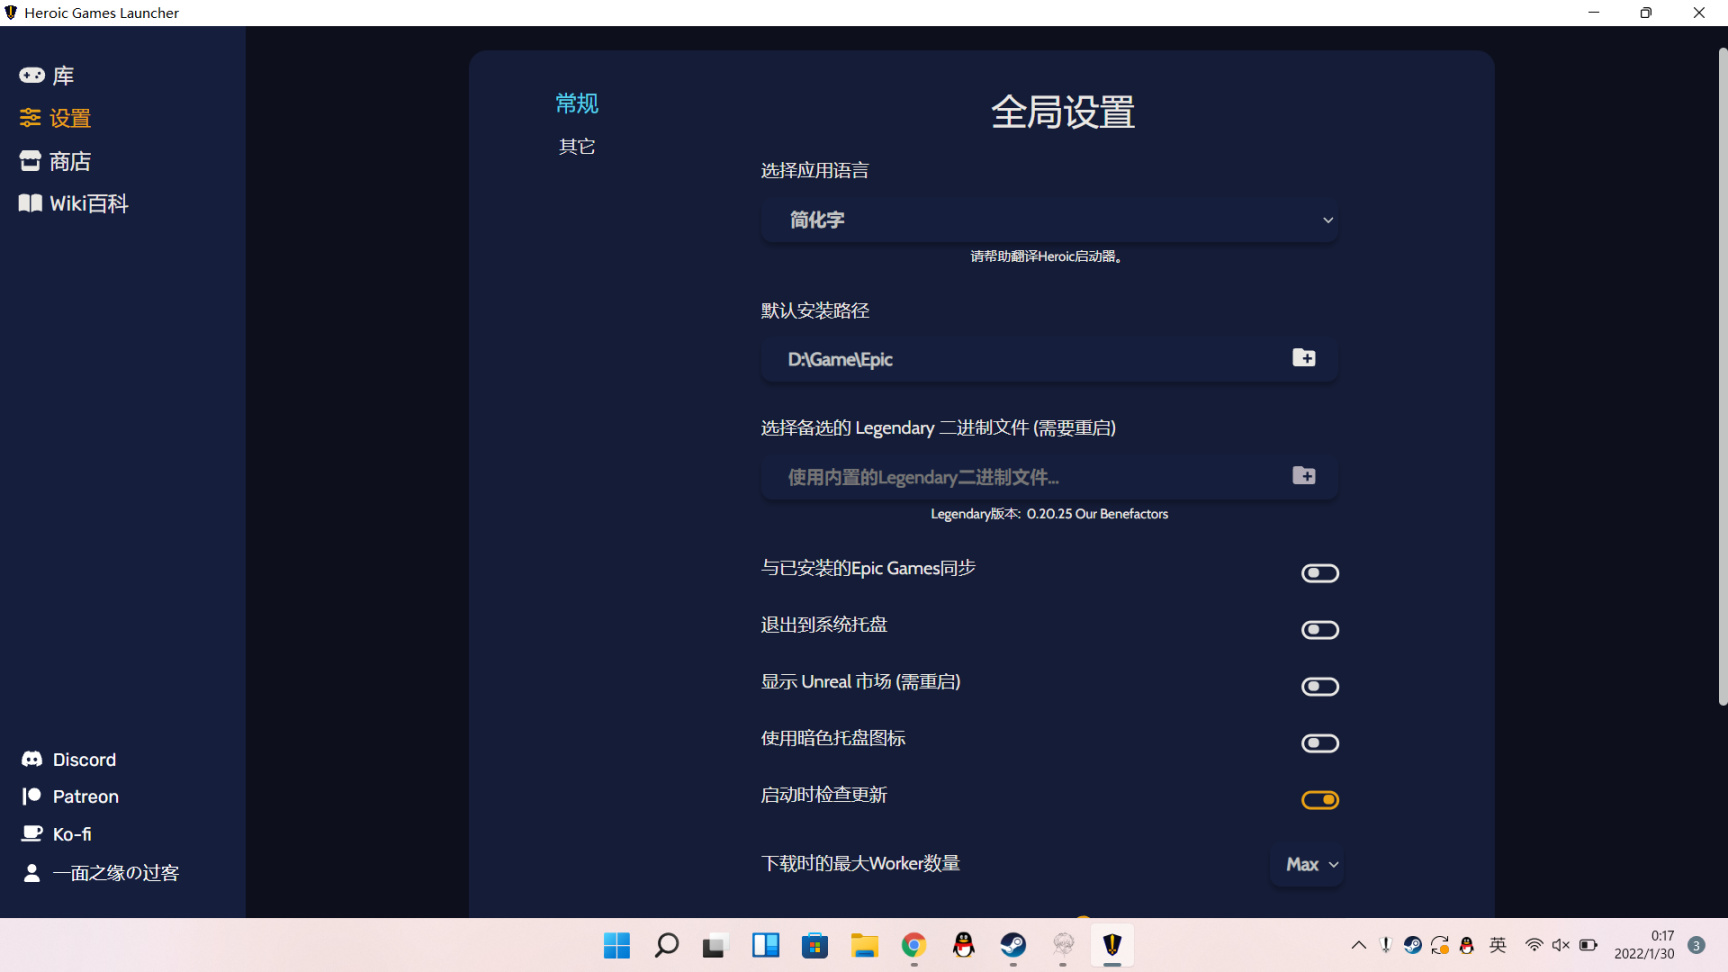Open QQ penguin taskbar icon
The image size is (1728, 972).
click(964, 945)
